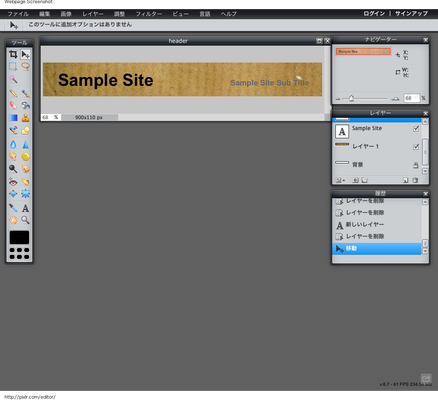Image resolution: width=438 pixels, height=400 pixels.
Task: Select the Smudge finger tool
Action: [13, 156]
